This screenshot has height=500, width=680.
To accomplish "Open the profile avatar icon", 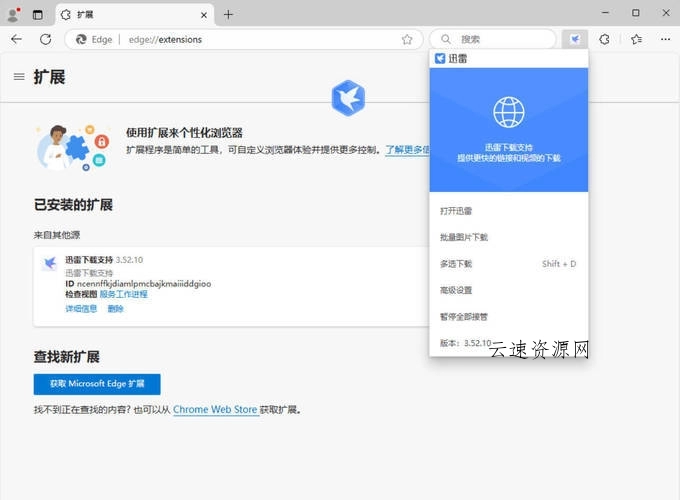I will click(13, 15).
